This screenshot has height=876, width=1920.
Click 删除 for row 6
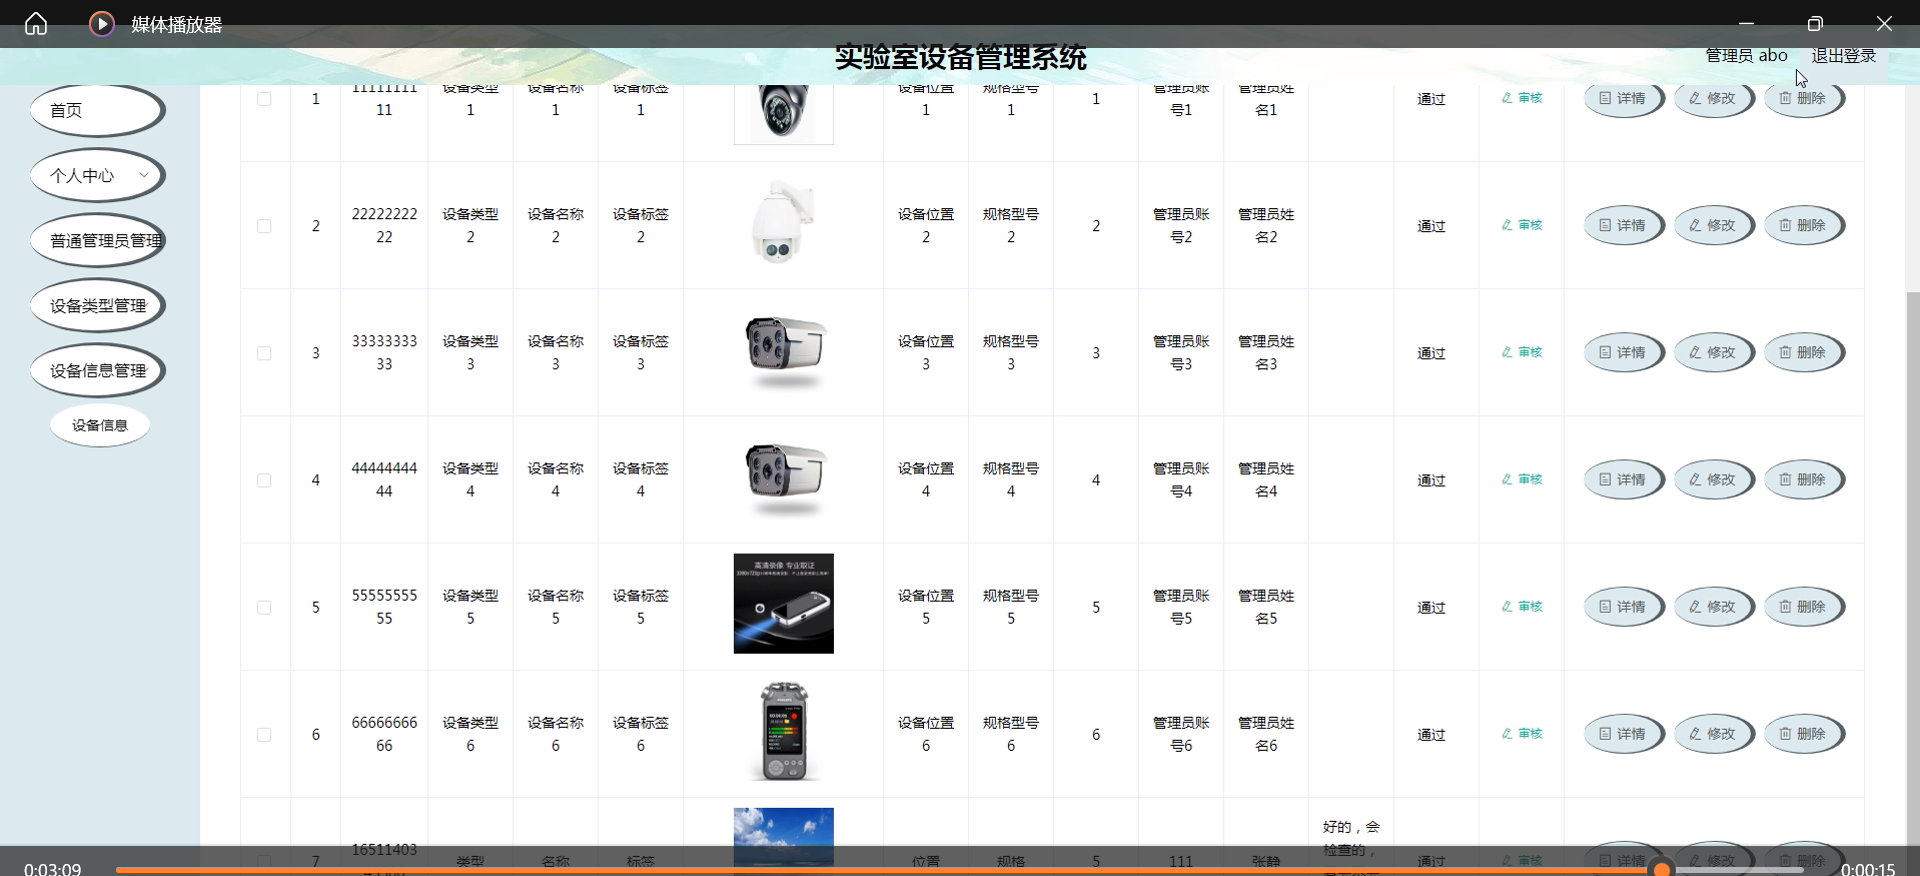point(1804,733)
